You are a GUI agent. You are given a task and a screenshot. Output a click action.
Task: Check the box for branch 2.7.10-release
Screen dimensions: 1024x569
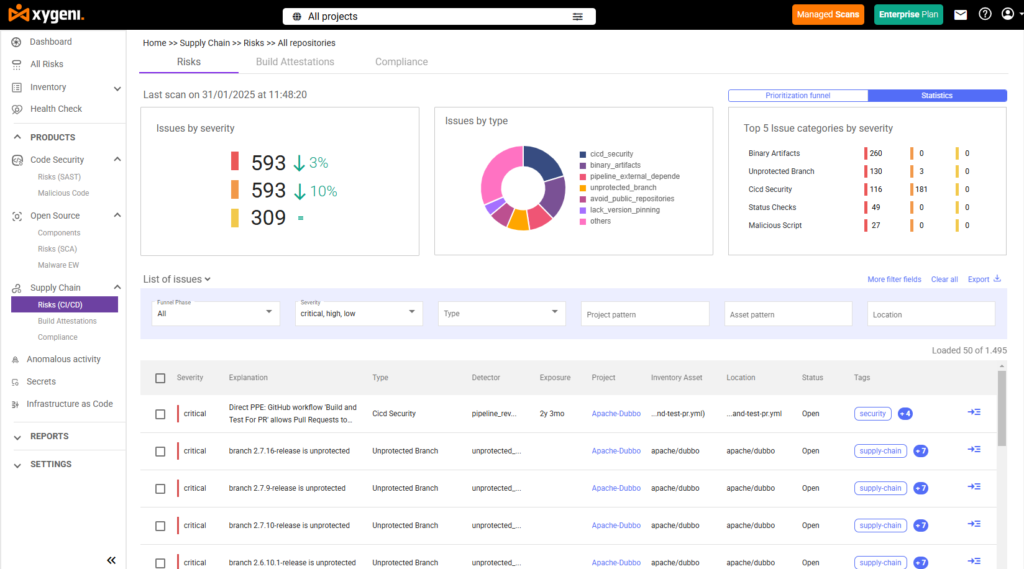(x=160, y=526)
